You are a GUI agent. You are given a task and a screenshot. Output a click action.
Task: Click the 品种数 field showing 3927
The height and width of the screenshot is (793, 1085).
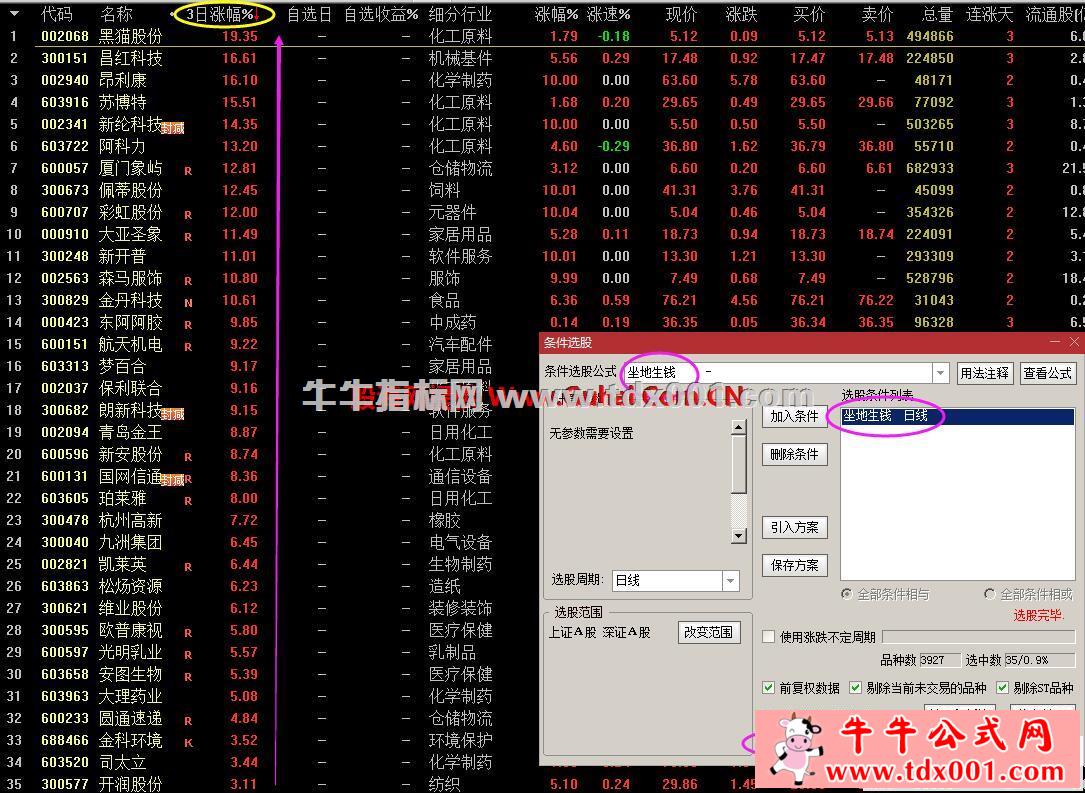[x=940, y=660]
